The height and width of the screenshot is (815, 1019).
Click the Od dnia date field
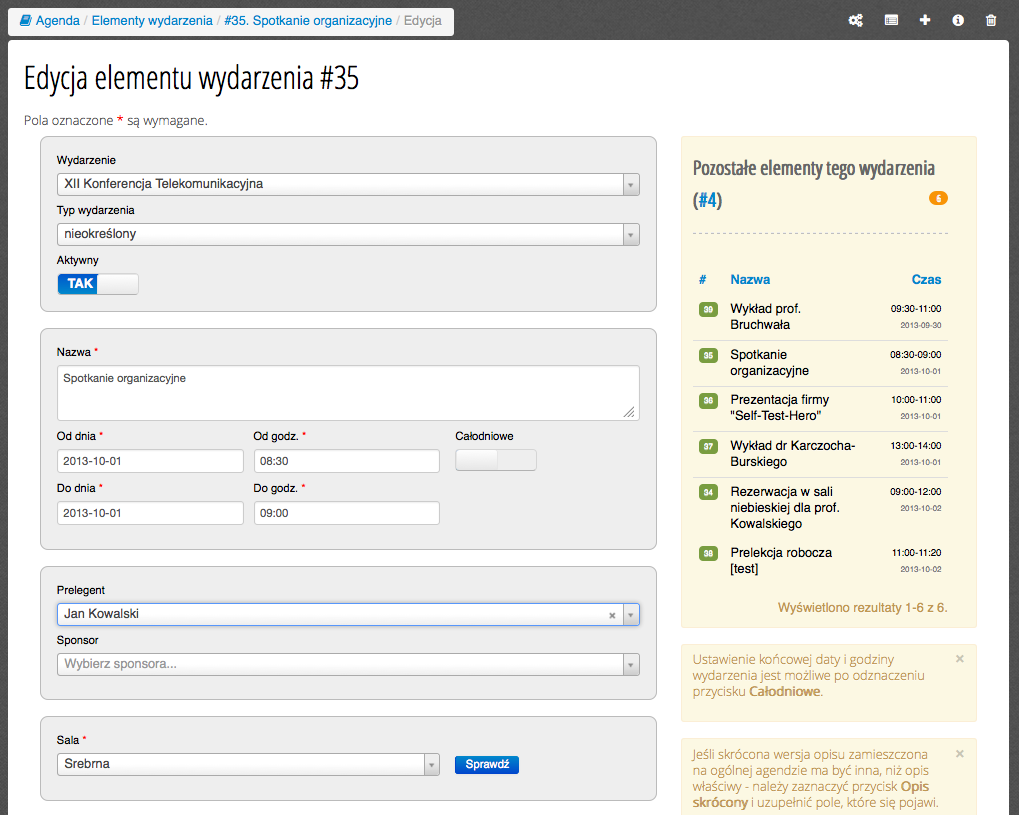click(x=150, y=461)
